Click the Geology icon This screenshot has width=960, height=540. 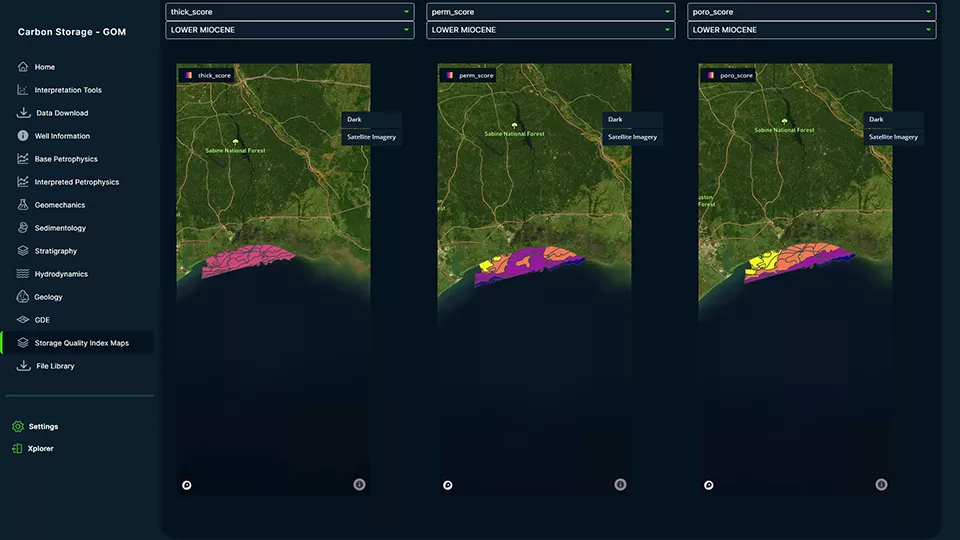(23, 297)
